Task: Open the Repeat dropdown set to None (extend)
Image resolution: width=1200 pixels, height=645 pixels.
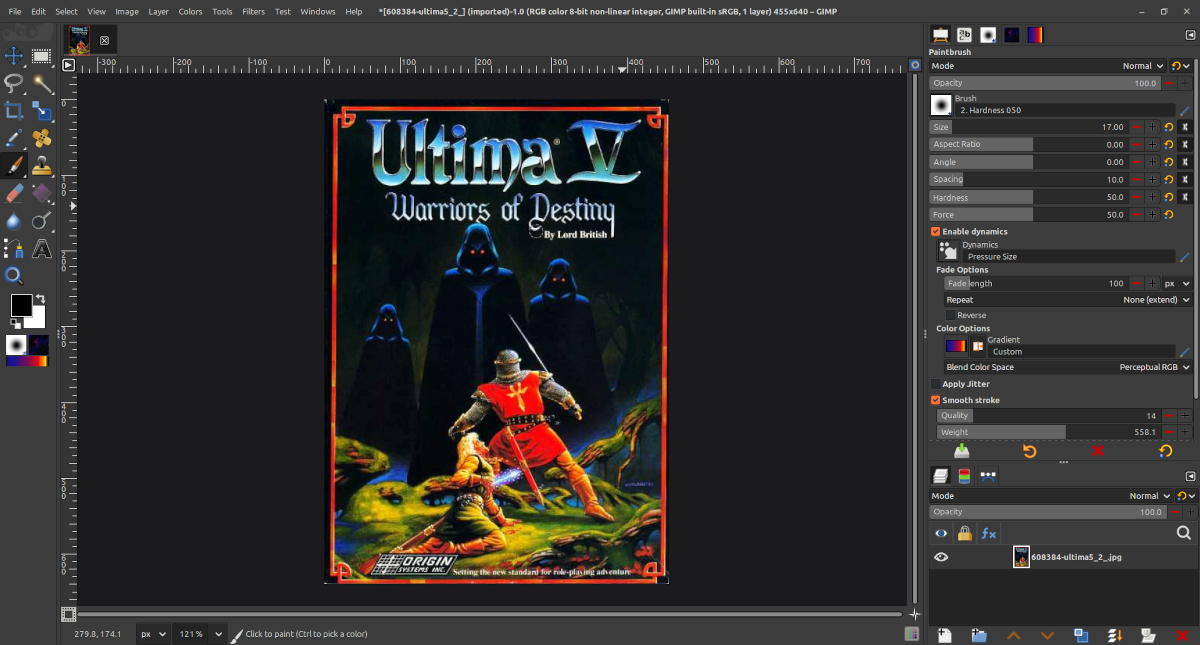Action: [x=1068, y=300]
